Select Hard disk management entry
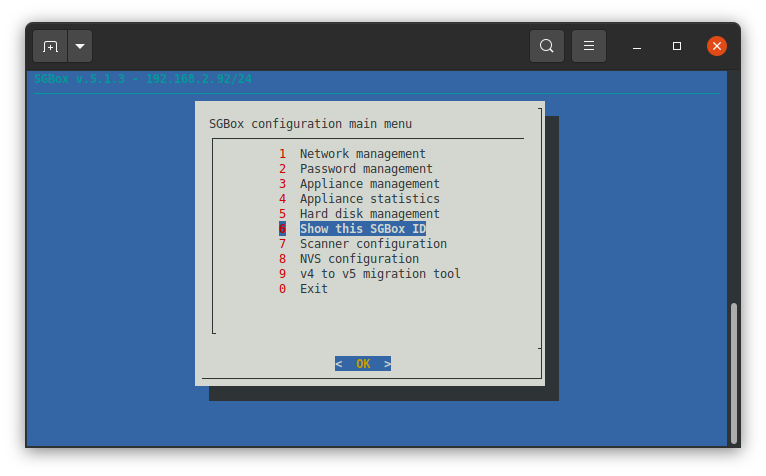Image resolution: width=766 pixels, height=476 pixels. (x=369, y=214)
